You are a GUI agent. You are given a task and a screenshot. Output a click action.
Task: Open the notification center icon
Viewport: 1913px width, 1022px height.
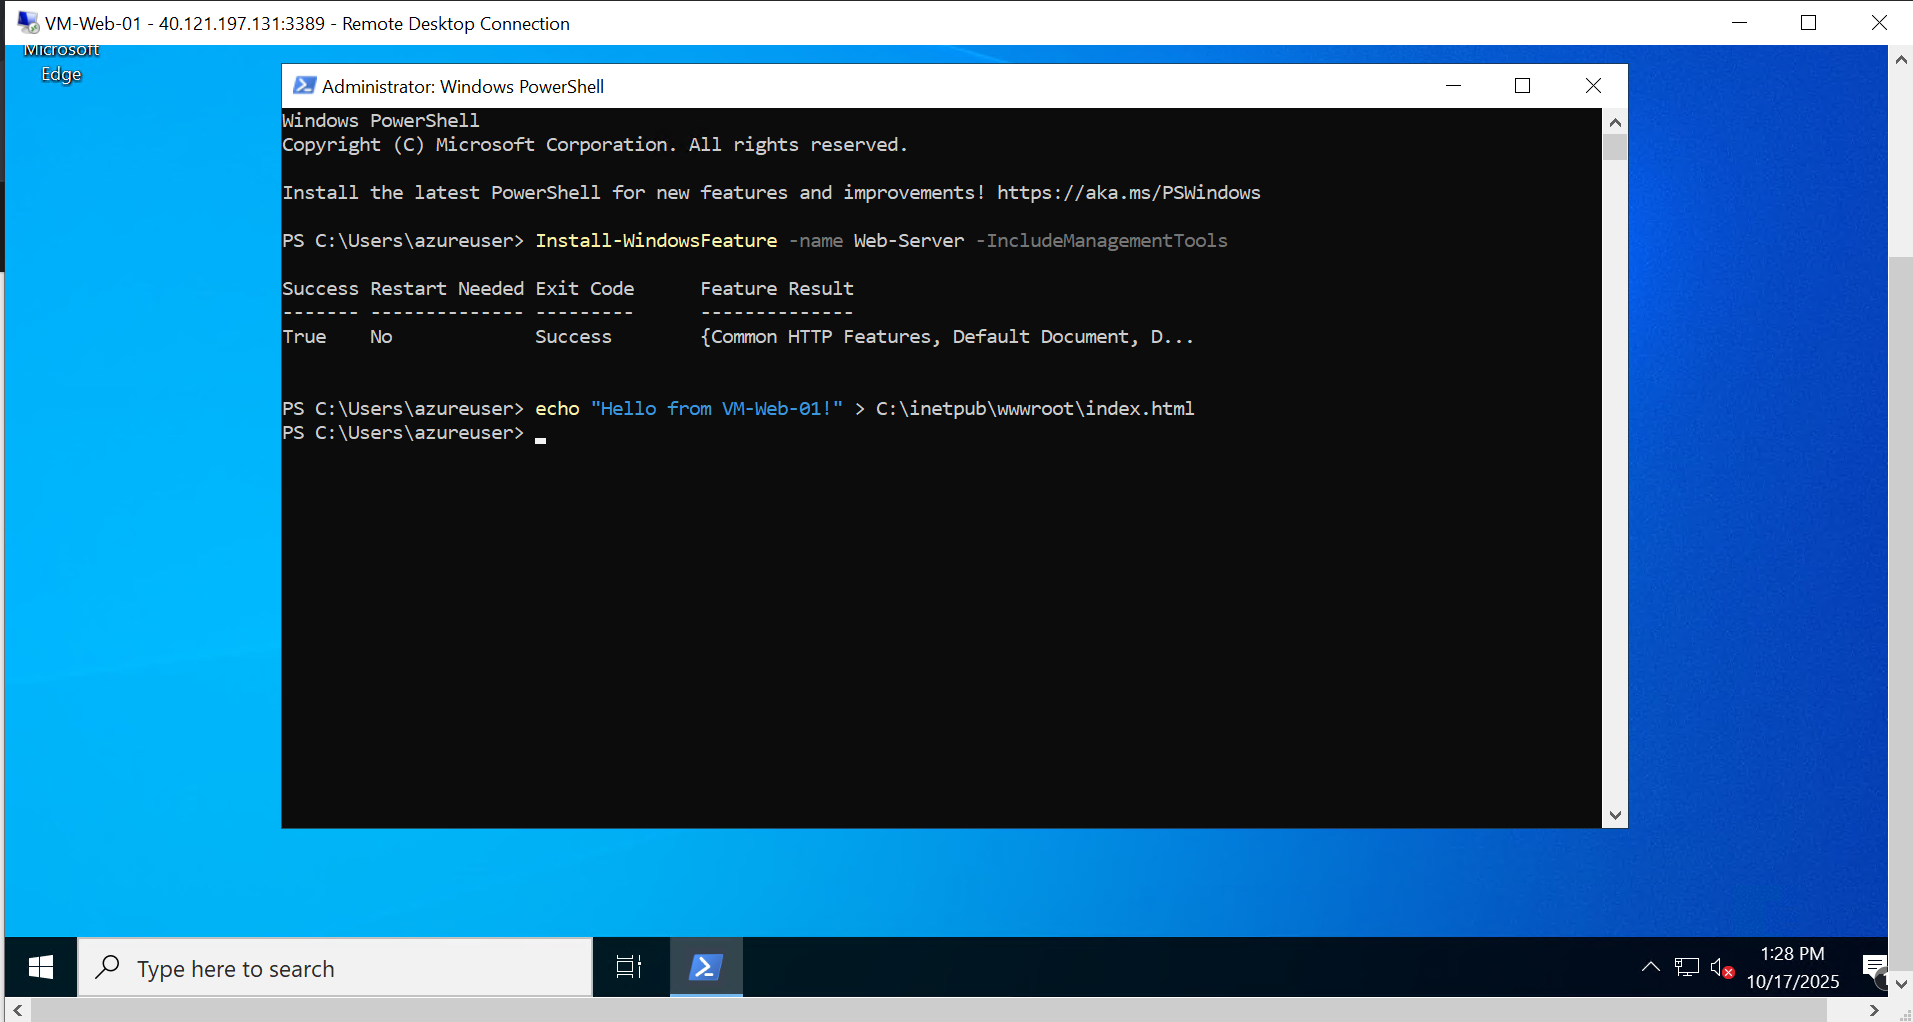pos(1874,967)
